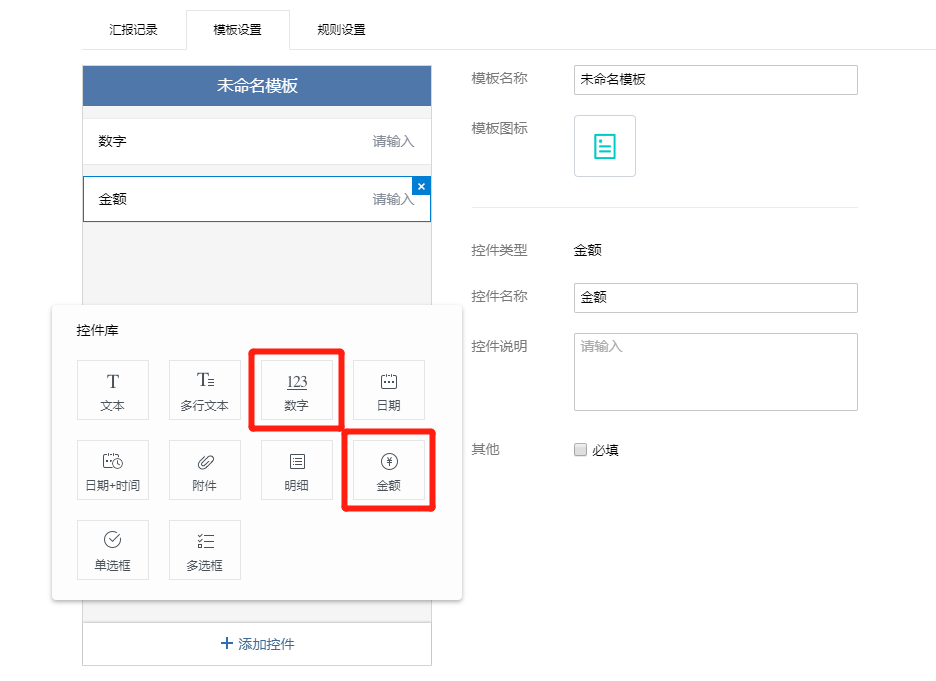Edit the 控件名称 input field
The width and height of the screenshot is (936, 681).
[716, 298]
